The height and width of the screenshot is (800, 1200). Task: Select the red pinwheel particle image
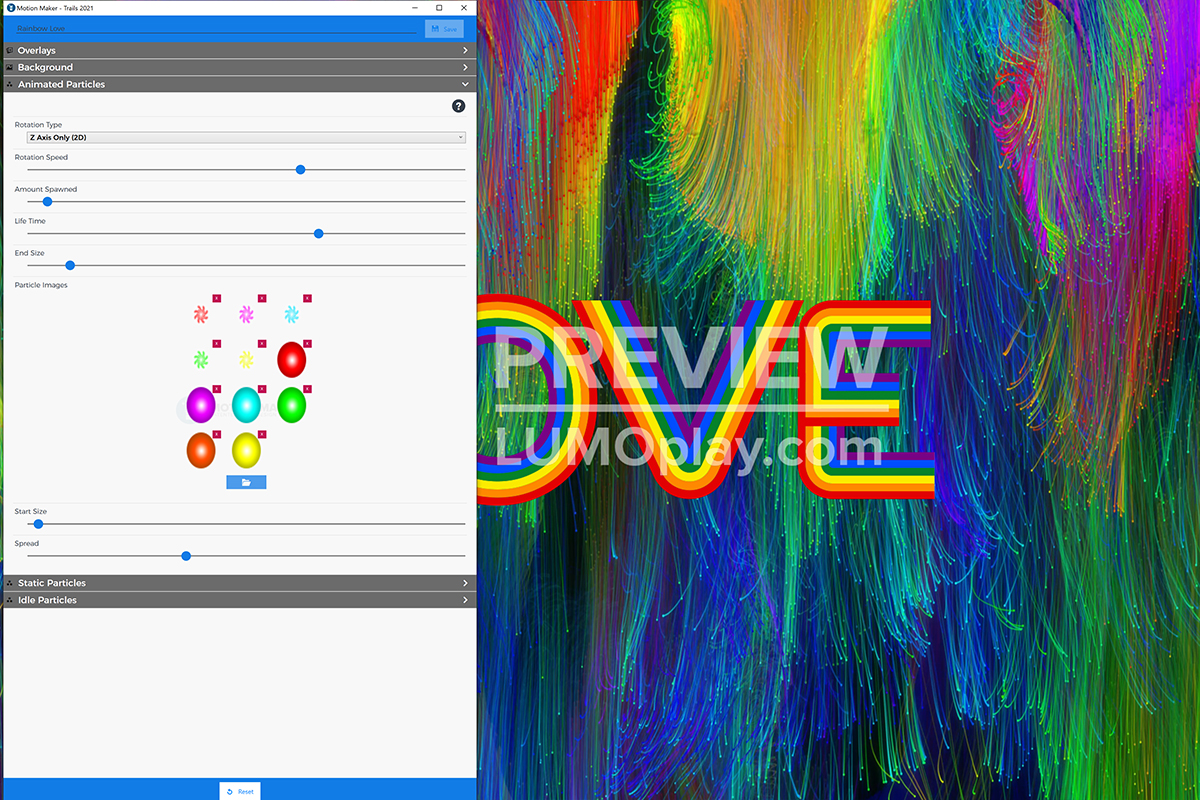pyautogui.click(x=201, y=314)
